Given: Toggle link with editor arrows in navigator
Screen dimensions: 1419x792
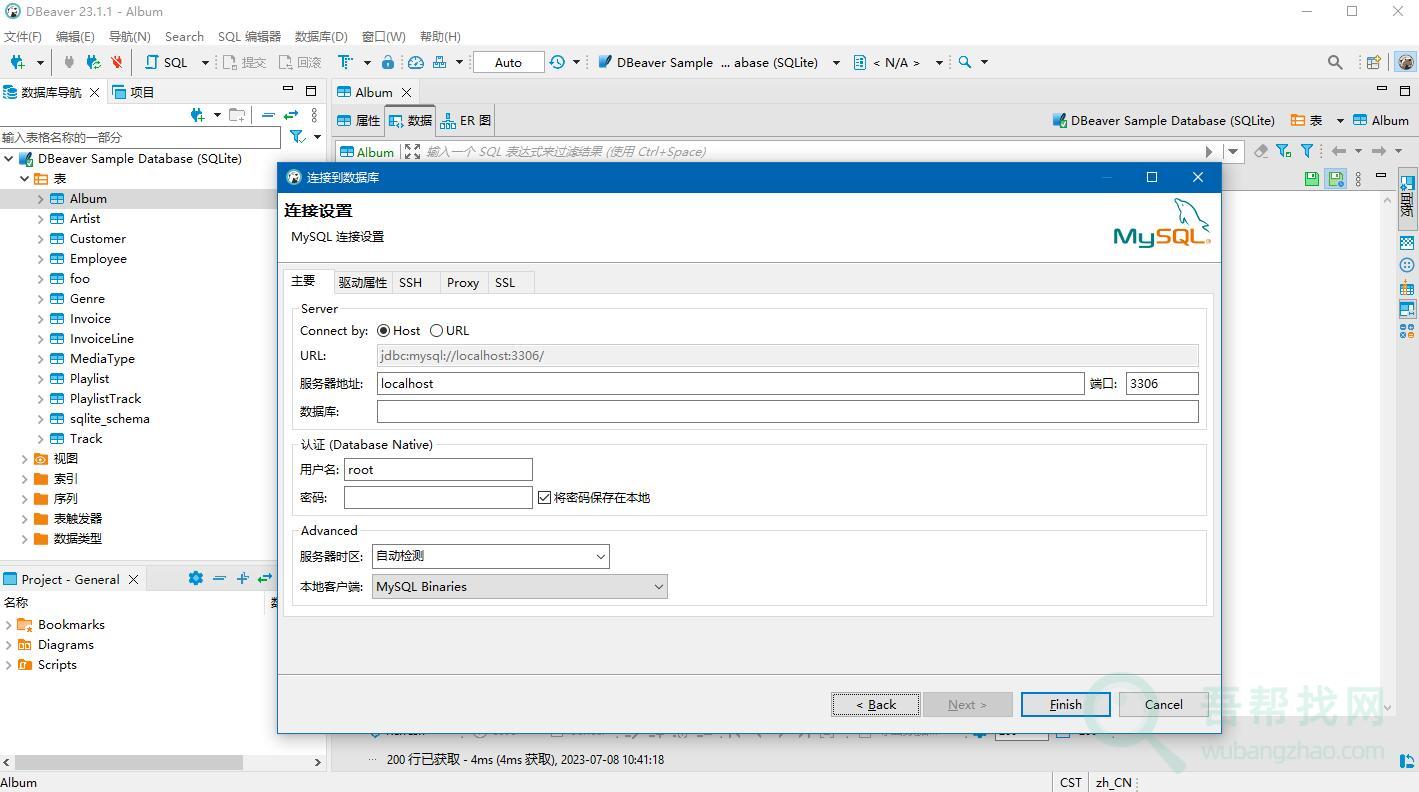Looking at the screenshot, I should tap(291, 115).
